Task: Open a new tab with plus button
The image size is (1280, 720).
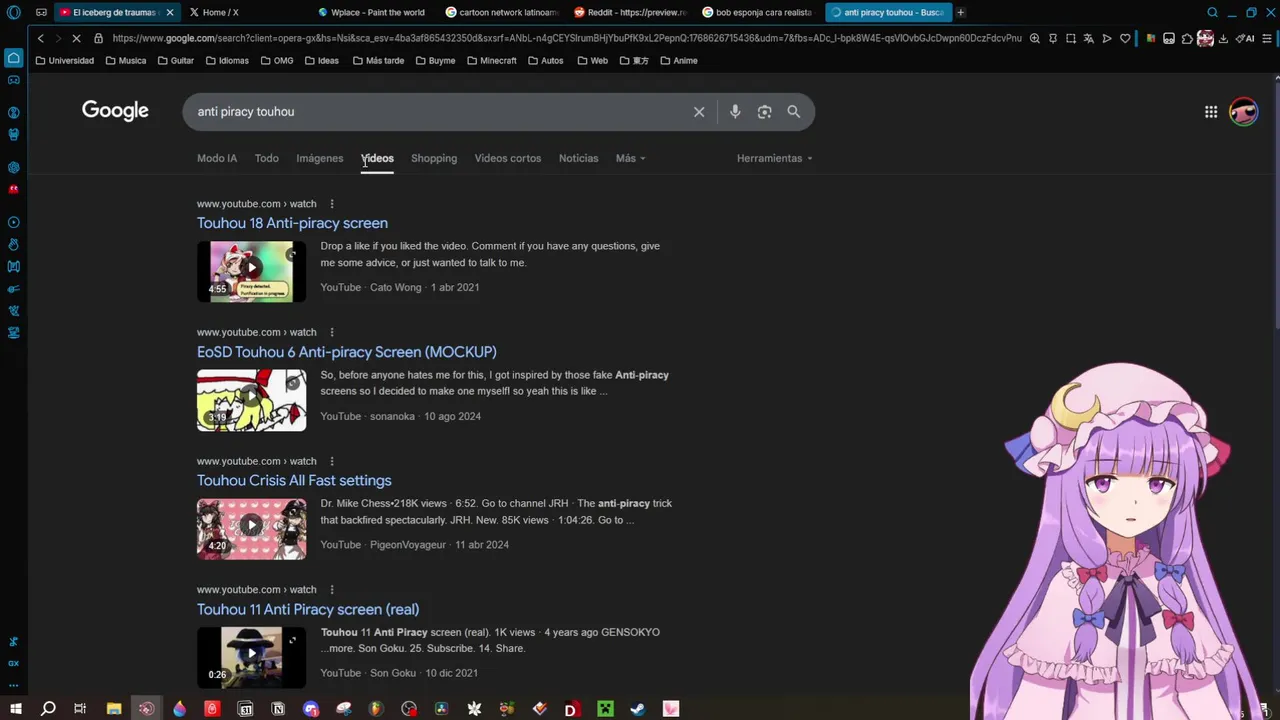Action: 960,12
